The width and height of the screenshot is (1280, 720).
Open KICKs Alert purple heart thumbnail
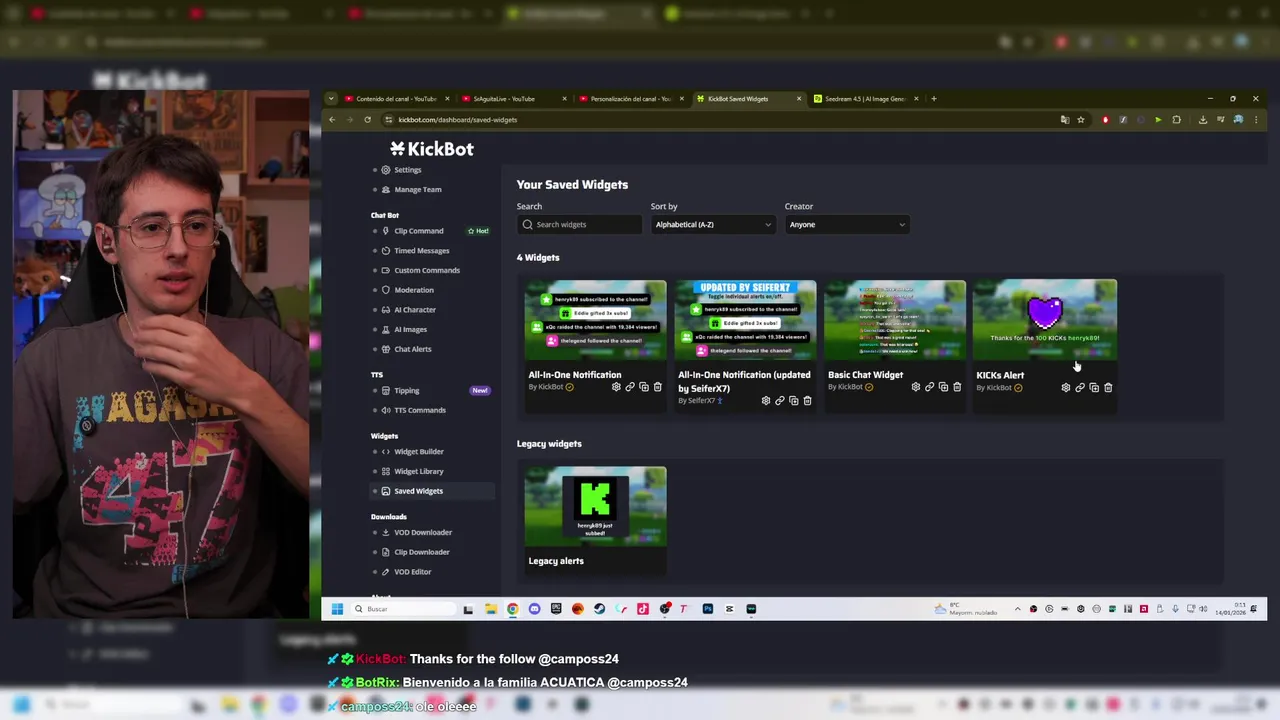[x=1045, y=320]
